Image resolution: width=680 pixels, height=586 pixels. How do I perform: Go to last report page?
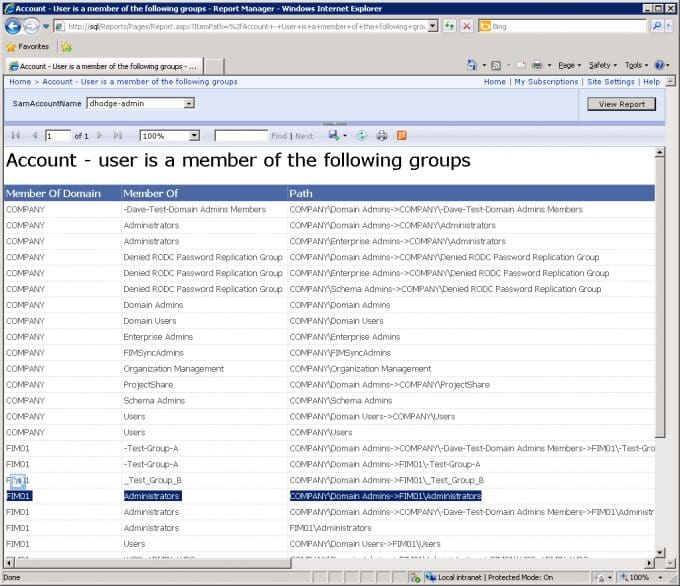click(118, 136)
